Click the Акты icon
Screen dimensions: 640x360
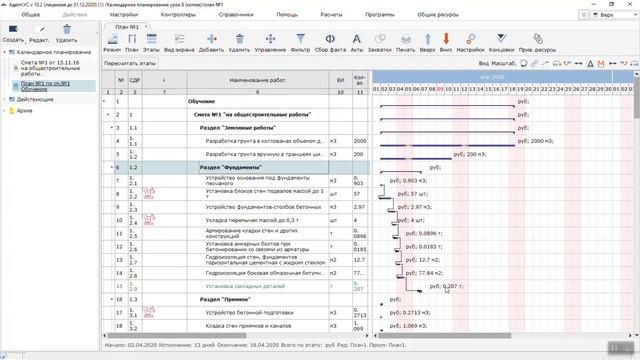coord(356,40)
